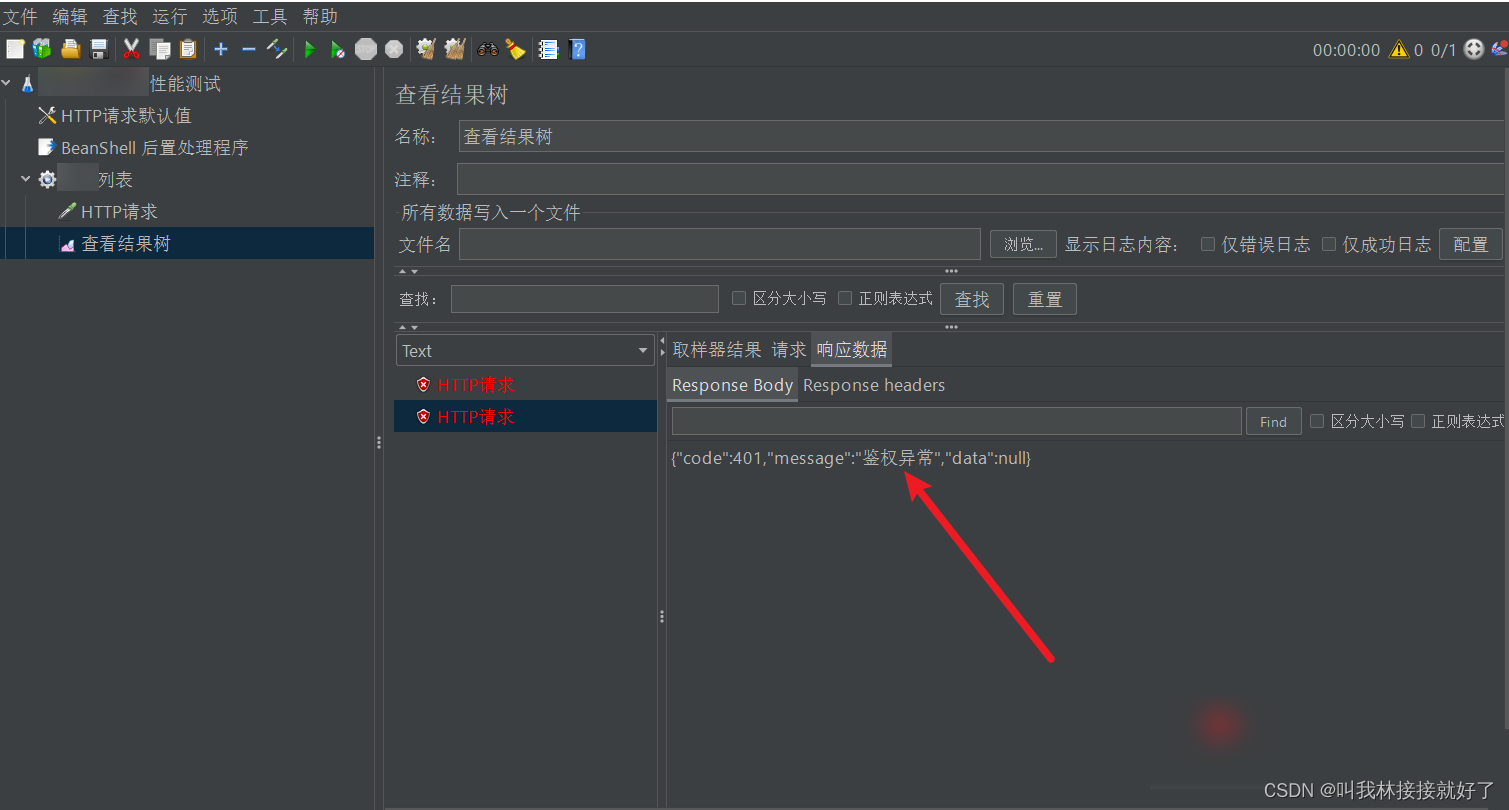Click the Paste clipboard icon
The image size is (1509, 810).
coord(188,49)
